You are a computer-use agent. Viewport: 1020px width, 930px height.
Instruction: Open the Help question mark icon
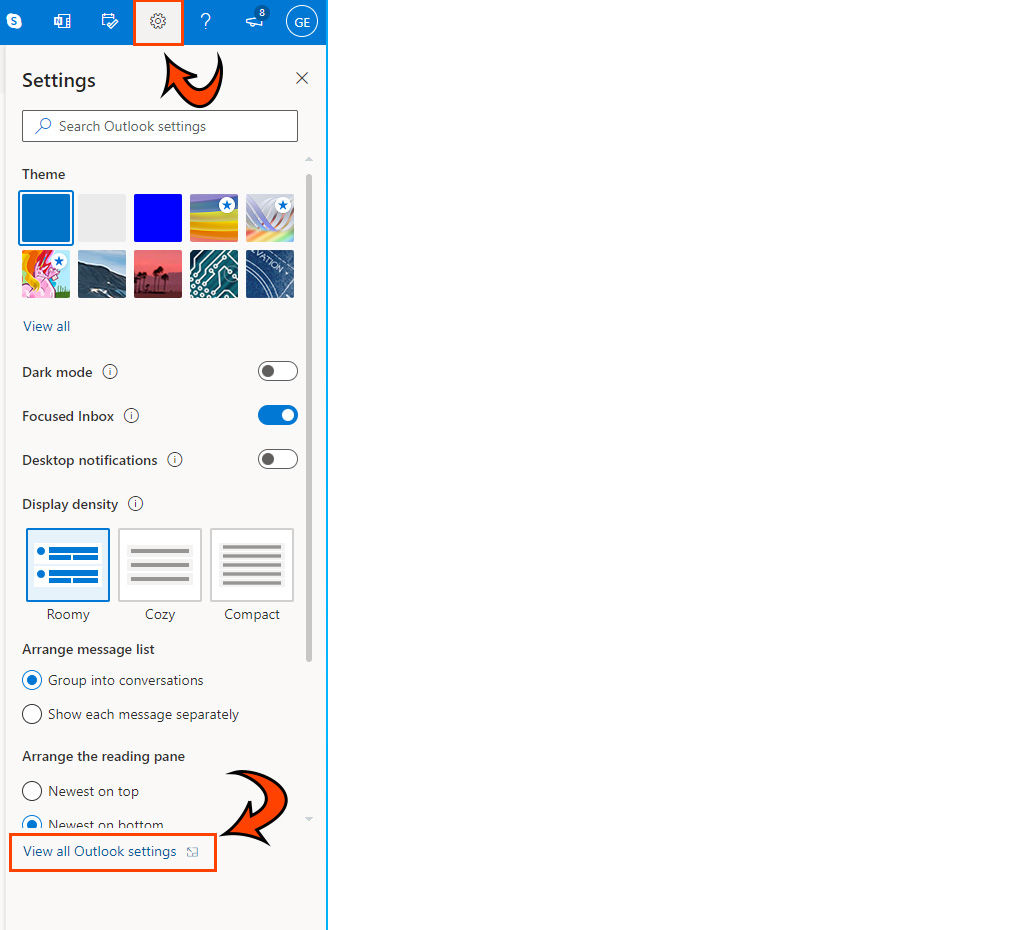[206, 21]
